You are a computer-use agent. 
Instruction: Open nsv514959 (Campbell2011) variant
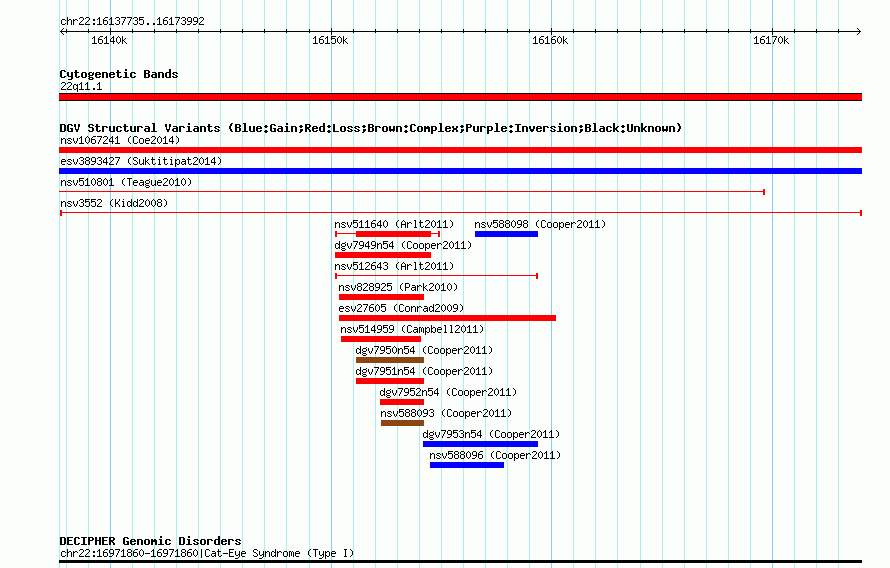pyautogui.click(x=412, y=329)
